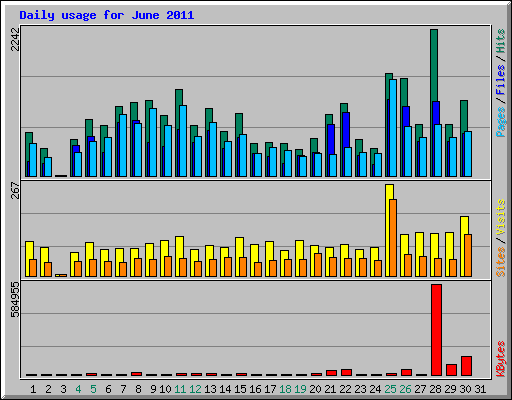Click day label 30 on the x-axis
The image size is (512, 400).
tap(465, 389)
